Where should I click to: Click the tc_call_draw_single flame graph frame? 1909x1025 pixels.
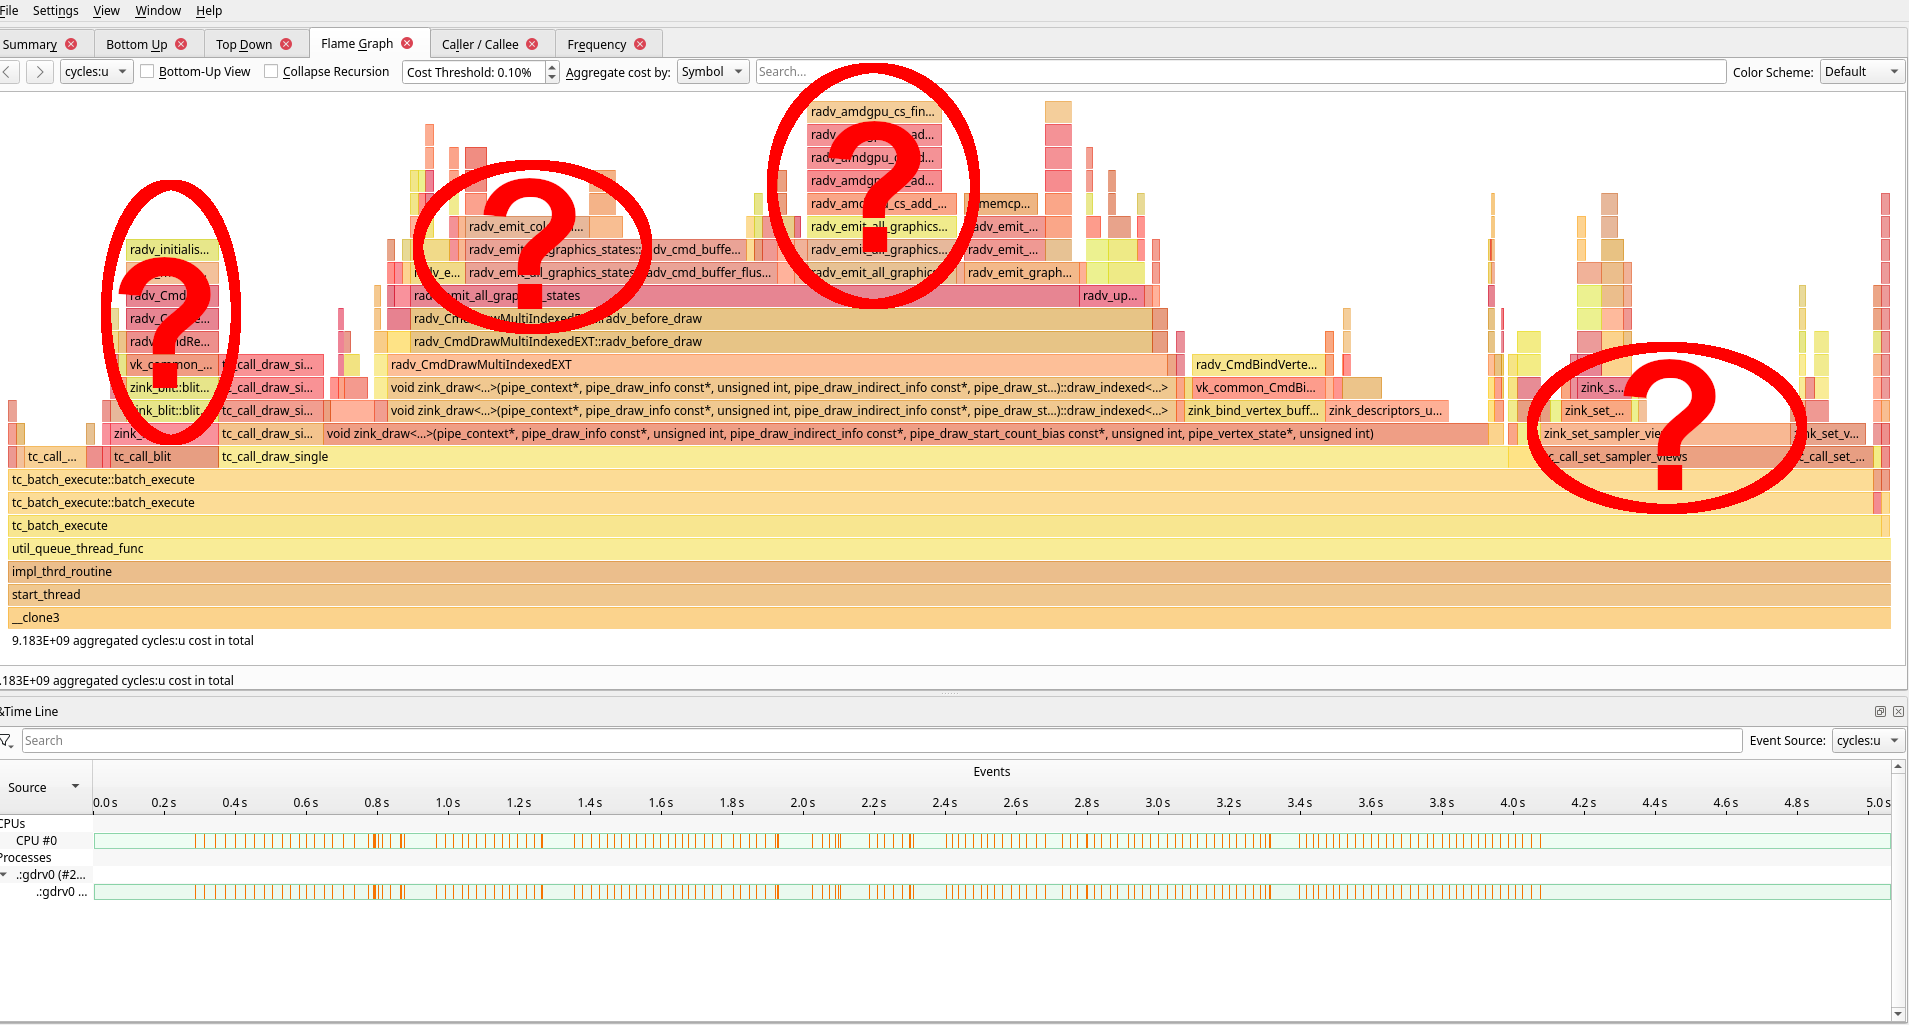point(863,457)
